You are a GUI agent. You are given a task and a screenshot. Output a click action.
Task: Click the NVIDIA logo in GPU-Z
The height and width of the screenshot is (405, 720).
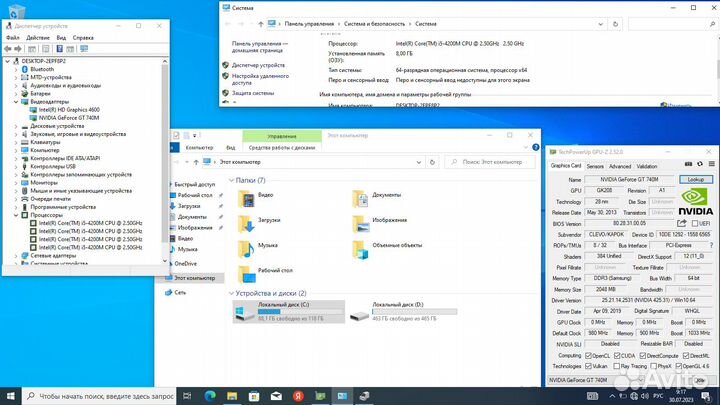pyautogui.click(x=696, y=202)
